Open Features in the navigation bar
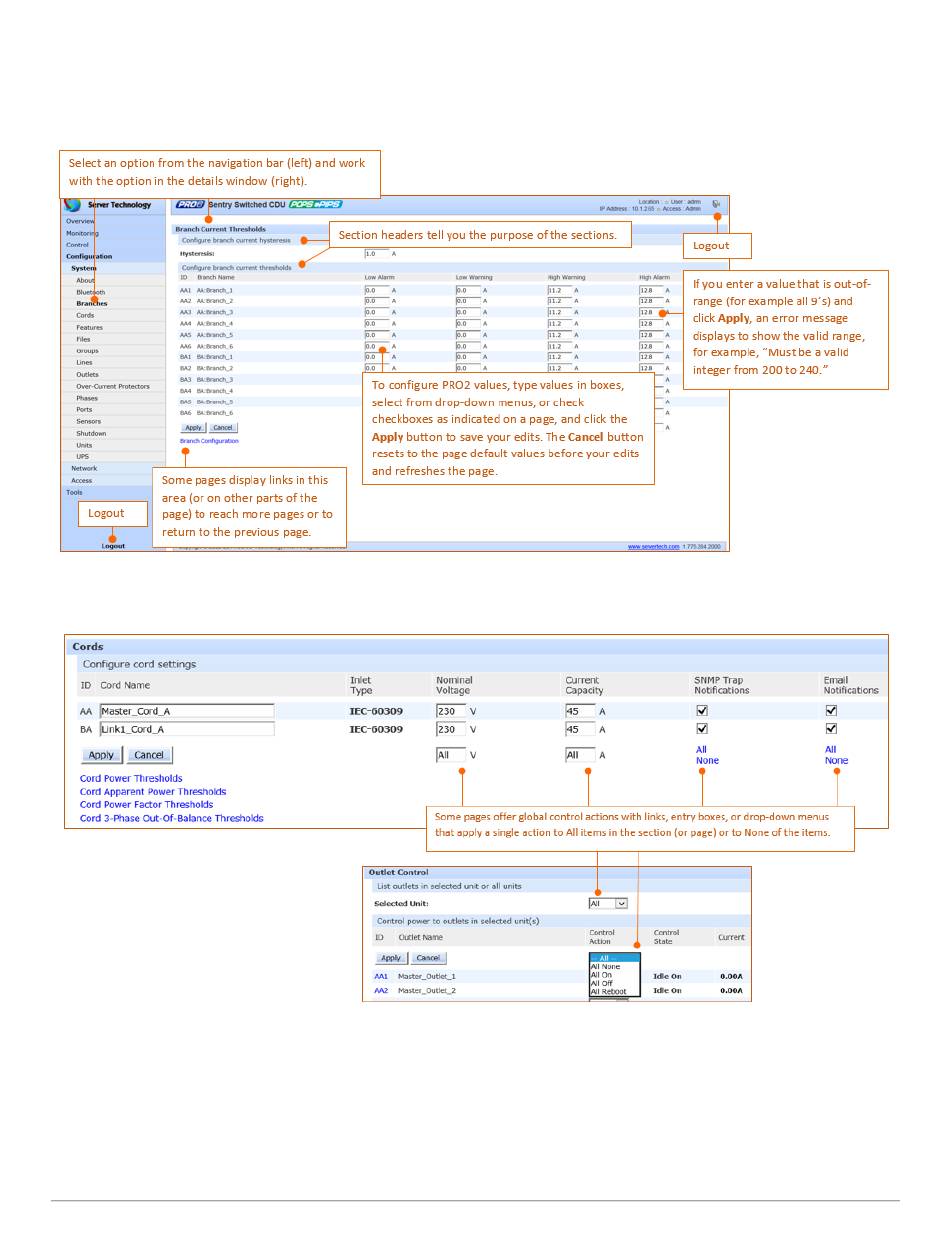 pos(89,327)
